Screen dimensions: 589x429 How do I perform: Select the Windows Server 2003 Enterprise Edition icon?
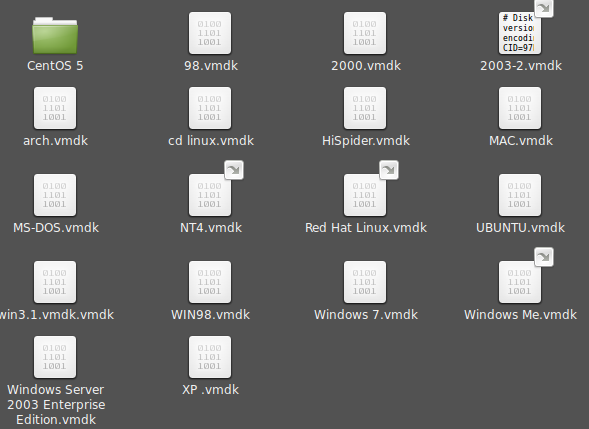(x=55, y=357)
